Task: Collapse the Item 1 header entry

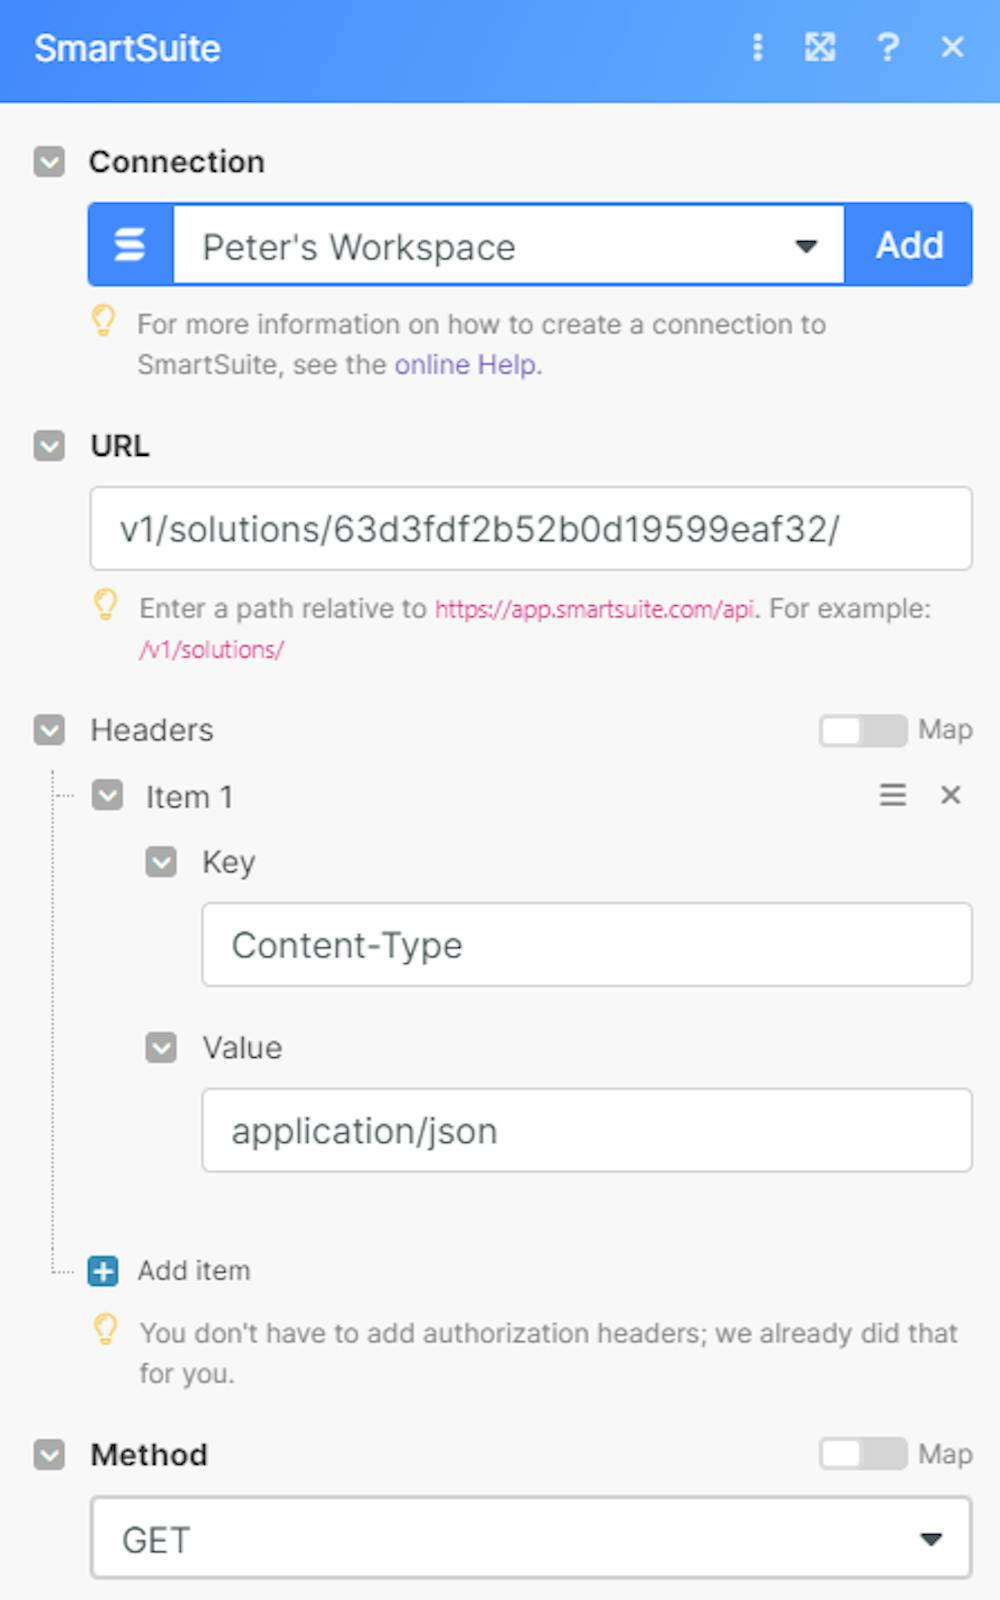Action: click(107, 796)
